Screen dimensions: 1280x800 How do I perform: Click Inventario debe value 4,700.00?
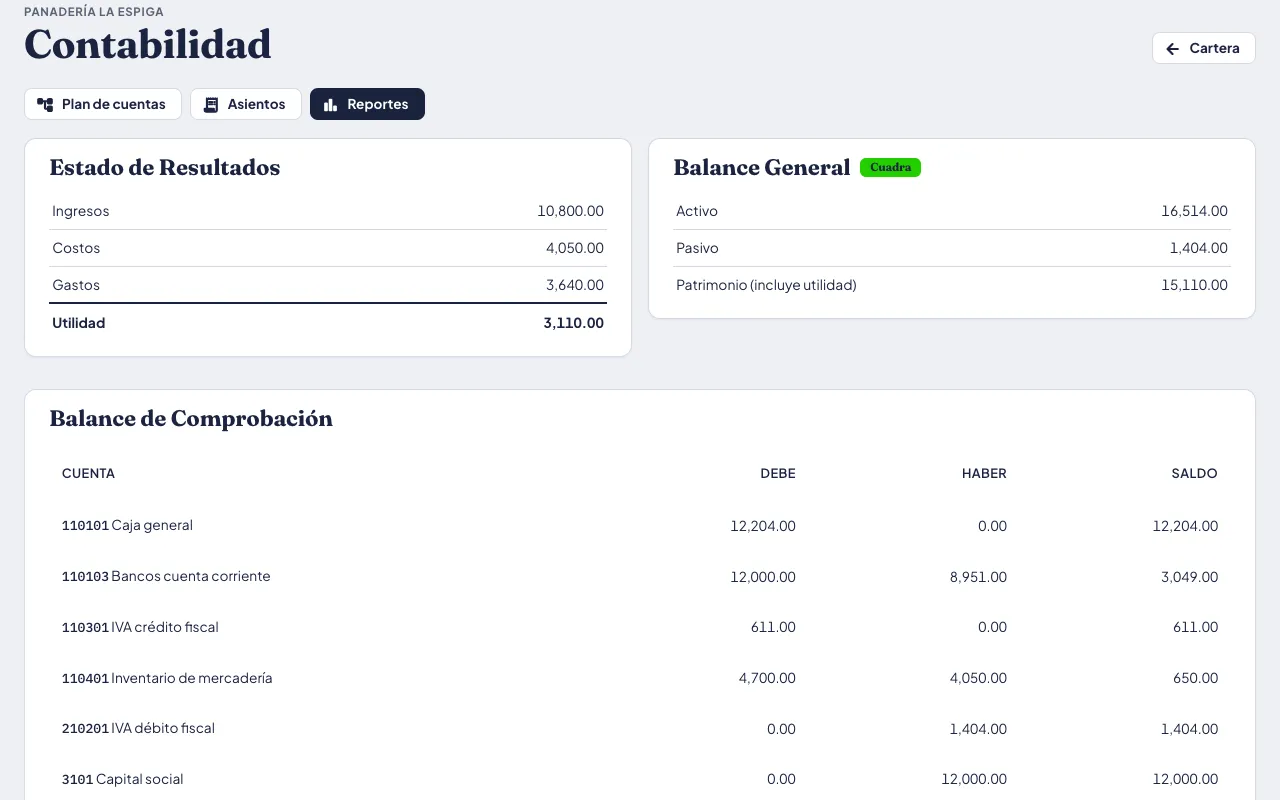click(767, 678)
